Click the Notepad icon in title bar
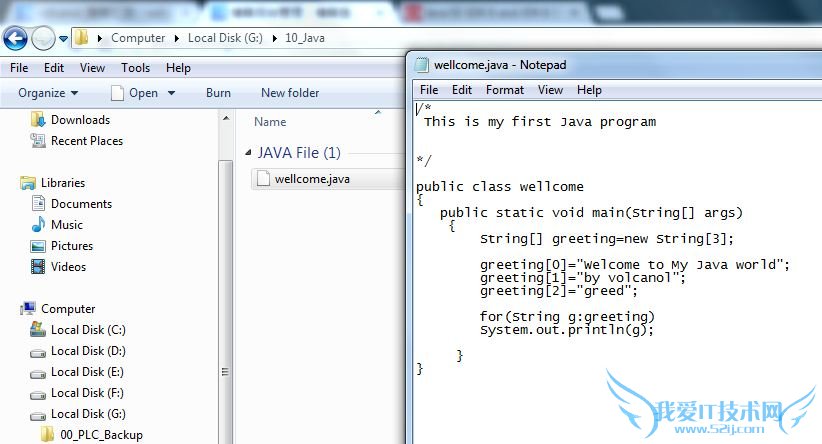 pos(421,65)
